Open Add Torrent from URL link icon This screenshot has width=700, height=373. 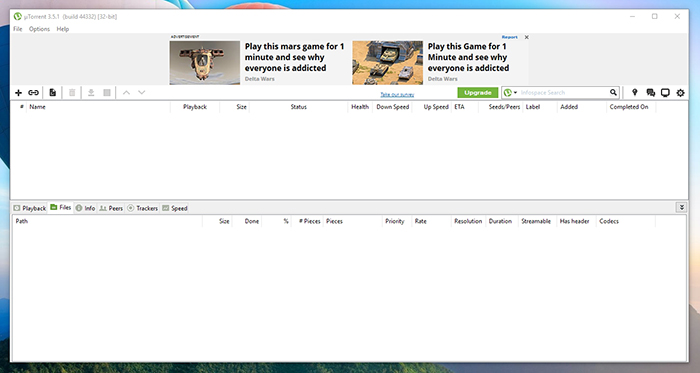33,93
